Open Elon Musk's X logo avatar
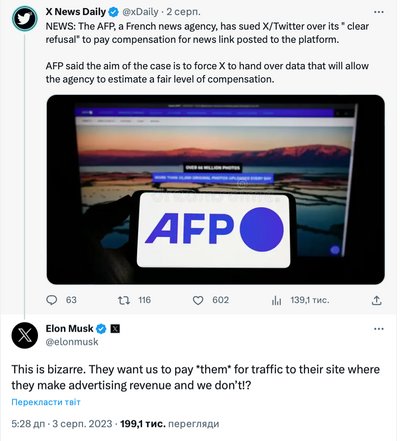Viewport: 400px width, 441px height. click(25, 335)
